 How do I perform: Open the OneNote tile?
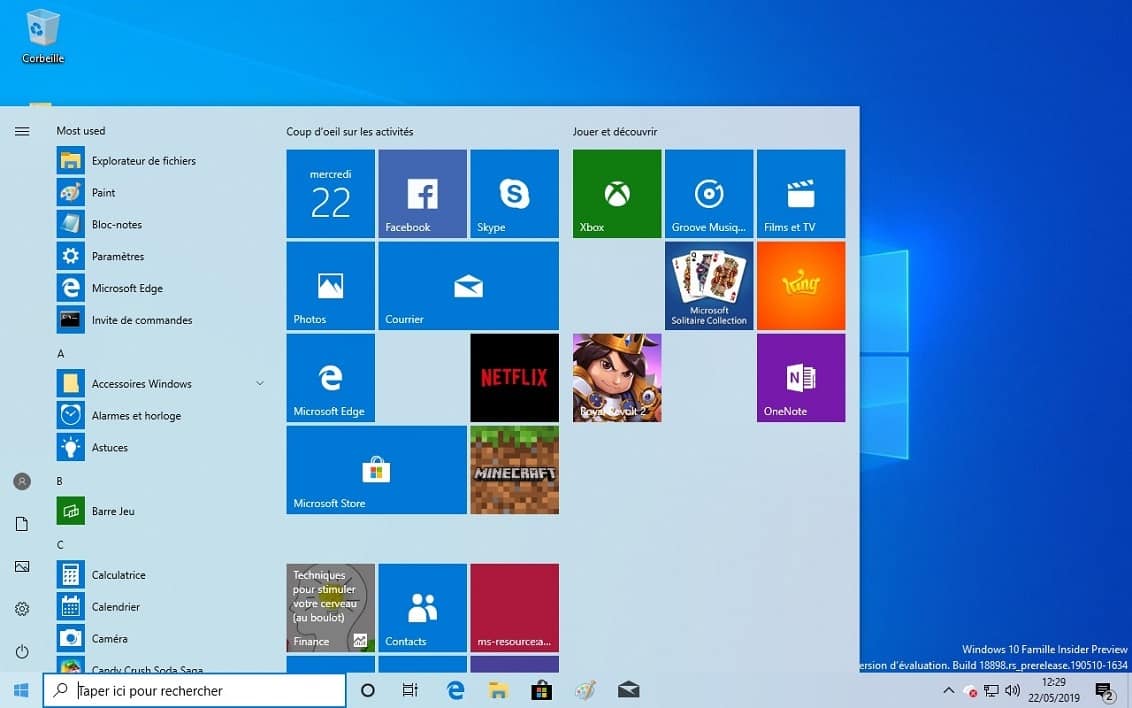[801, 377]
